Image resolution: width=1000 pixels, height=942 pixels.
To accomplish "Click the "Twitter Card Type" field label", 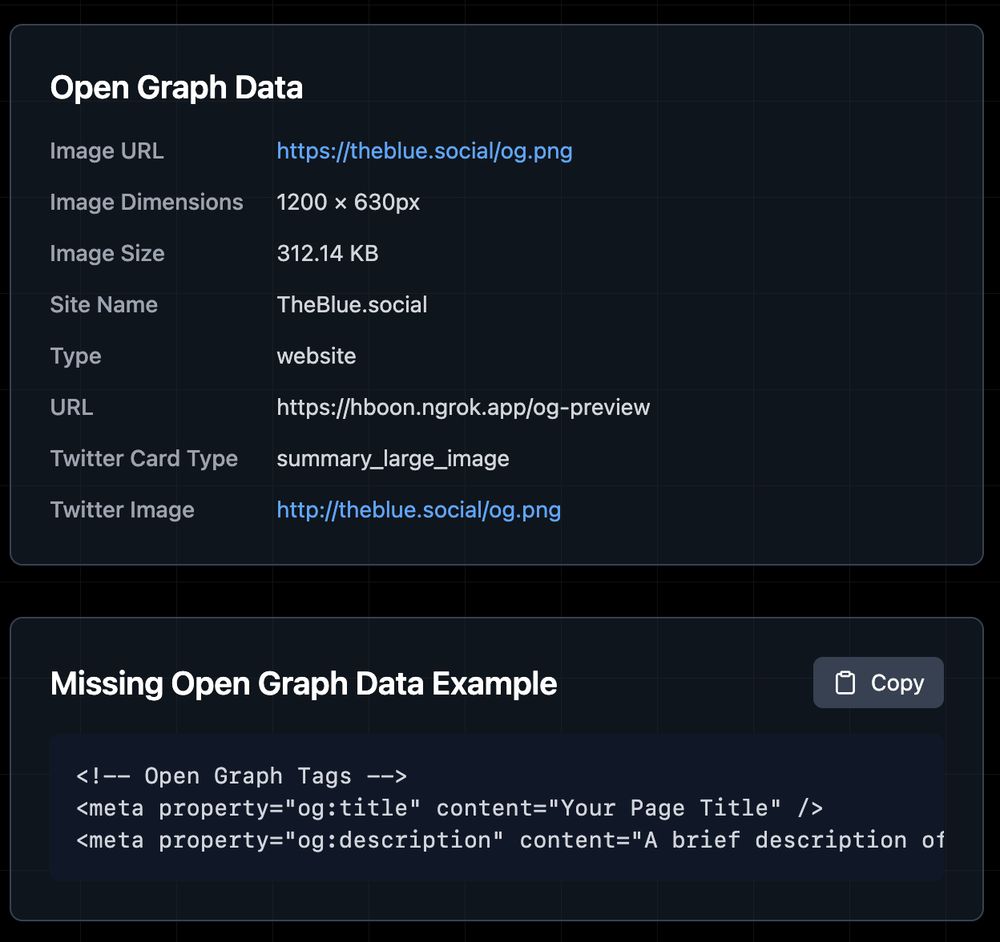I will click(144, 459).
